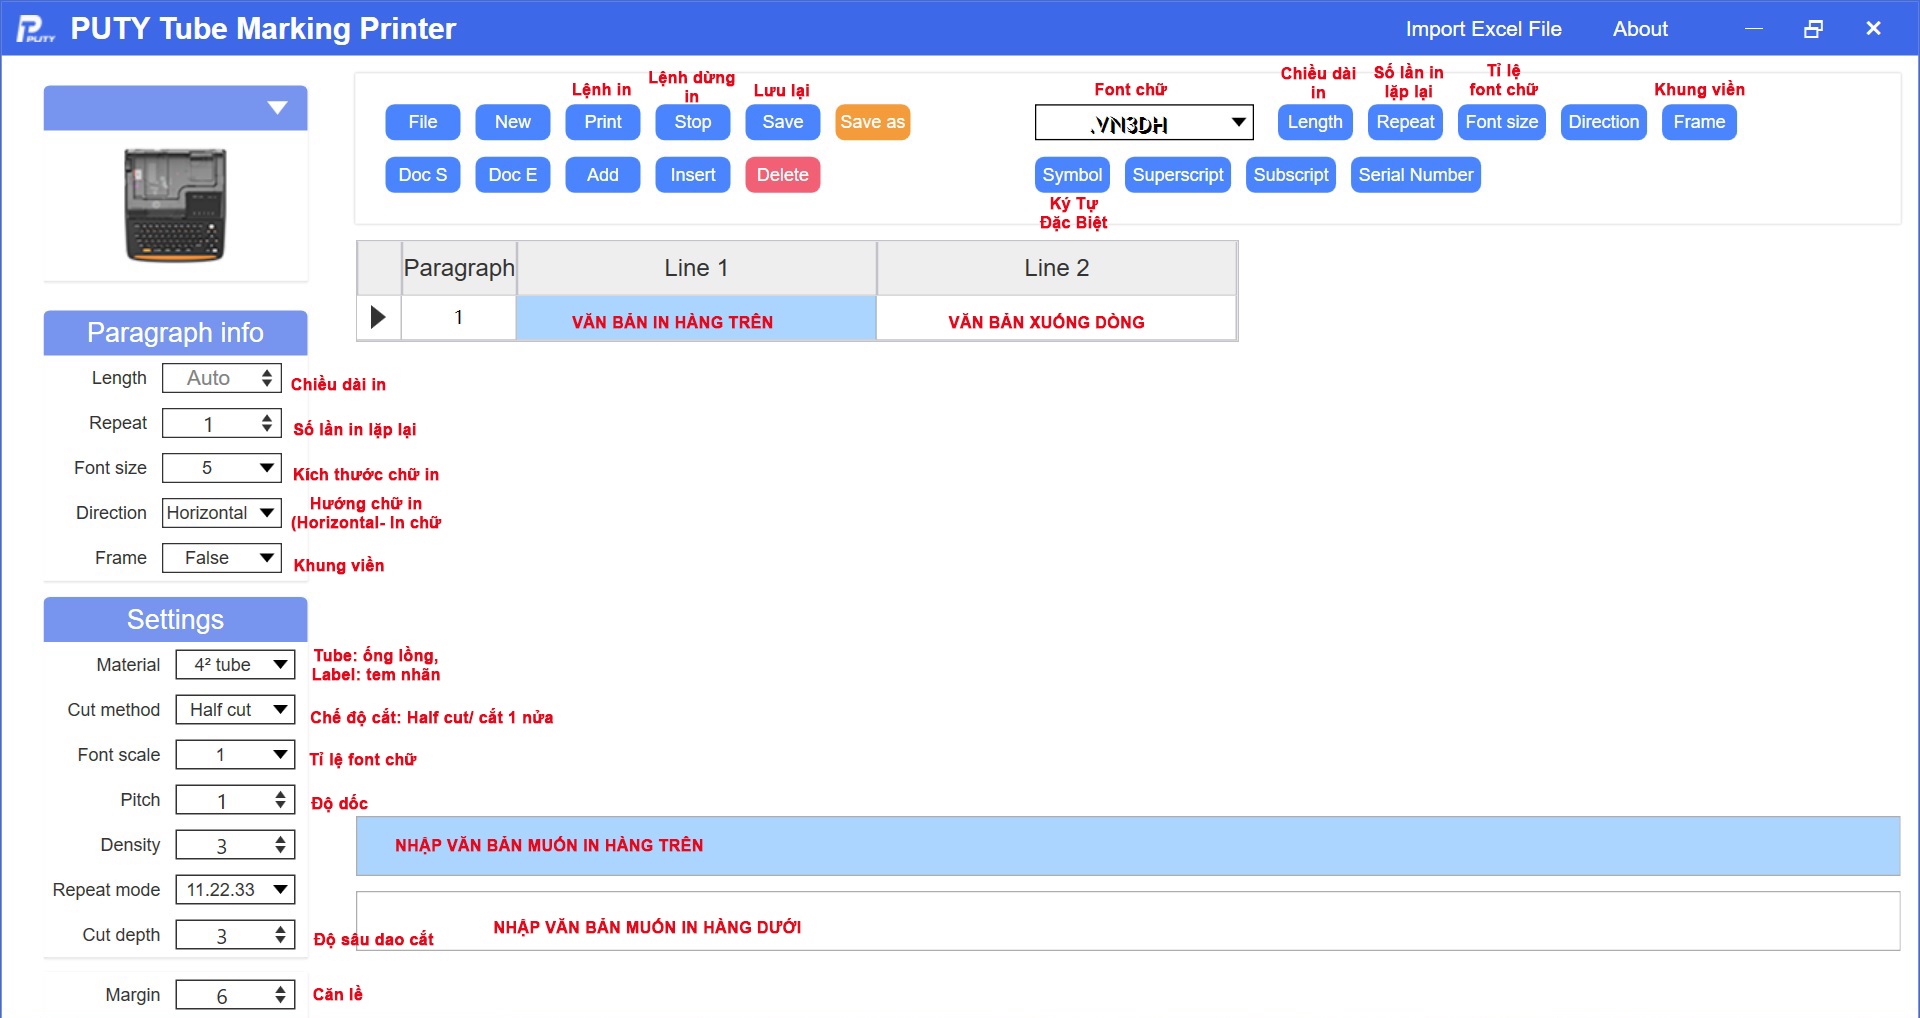Open the About menu item

1639,29
